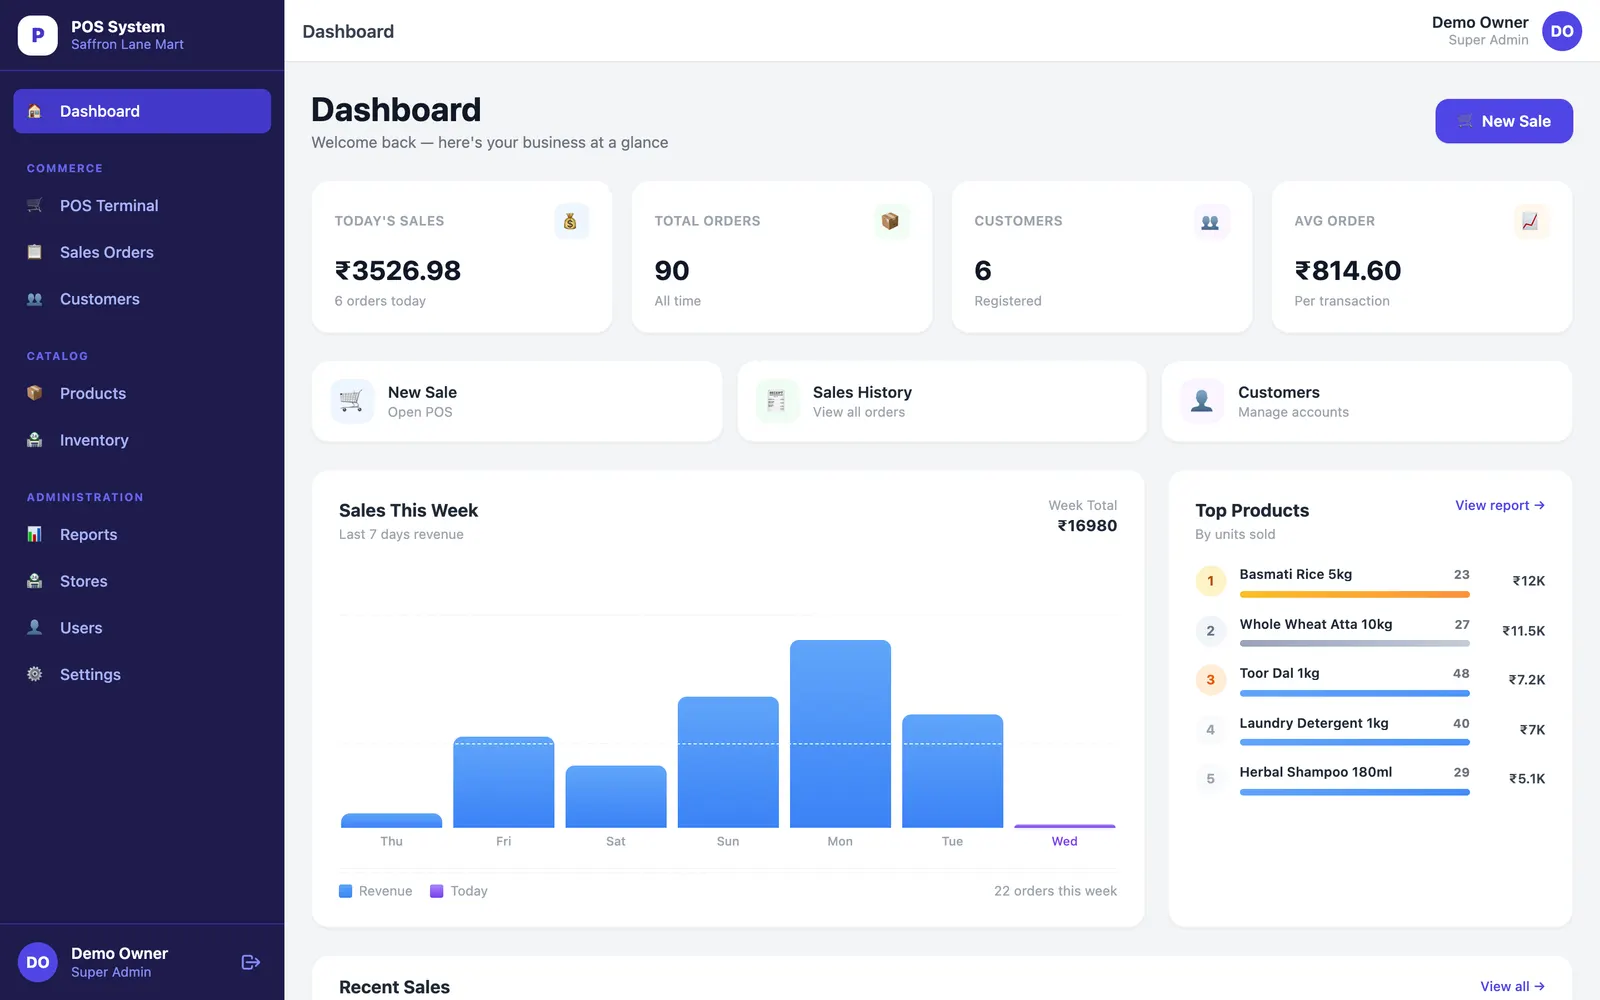Open Customers Manage accounts card
The width and height of the screenshot is (1600, 1000).
click(1366, 401)
